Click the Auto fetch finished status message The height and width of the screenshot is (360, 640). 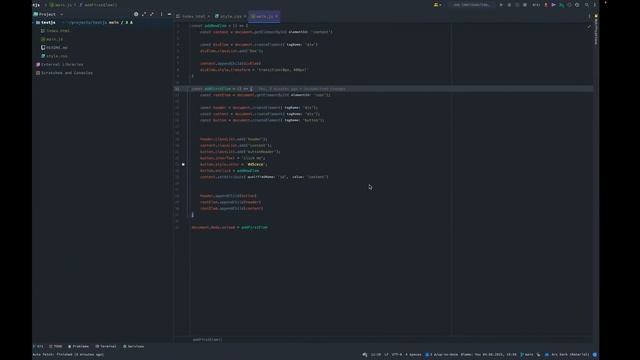pyautogui.click(x=68, y=354)
